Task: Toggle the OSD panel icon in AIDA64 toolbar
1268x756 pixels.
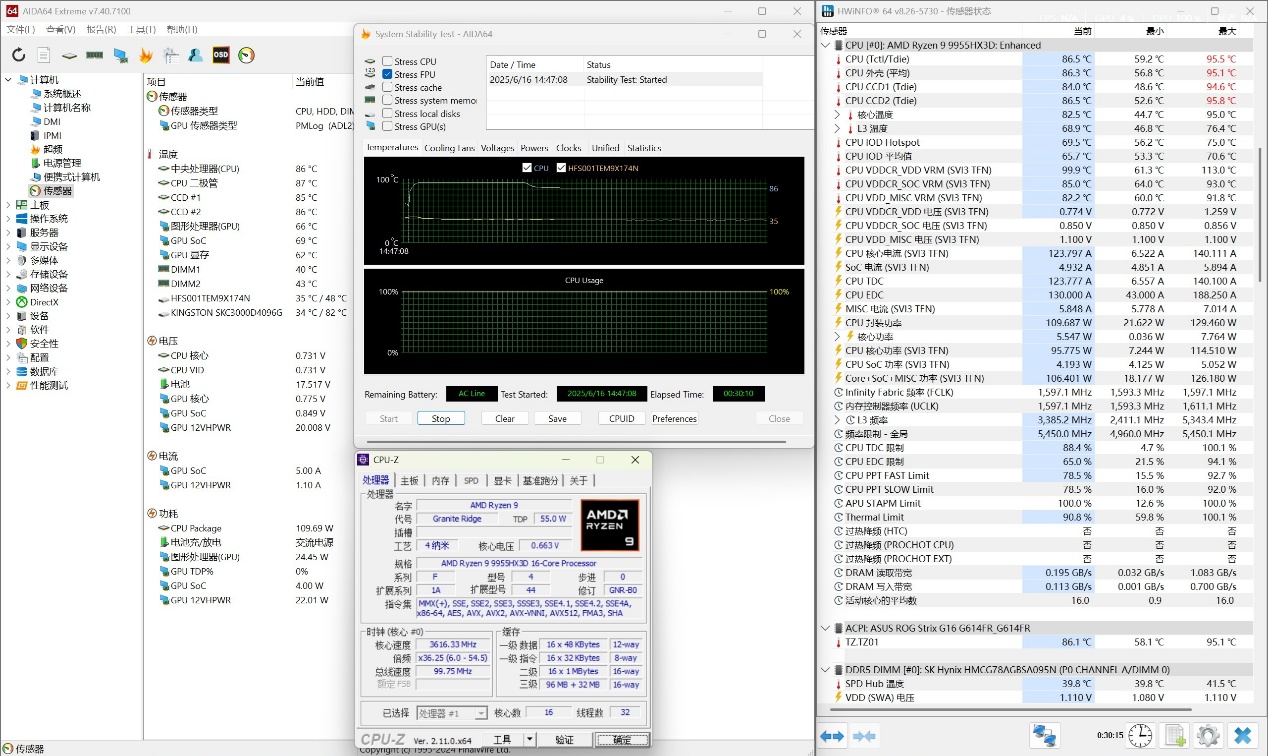Action: click(221, 55)
